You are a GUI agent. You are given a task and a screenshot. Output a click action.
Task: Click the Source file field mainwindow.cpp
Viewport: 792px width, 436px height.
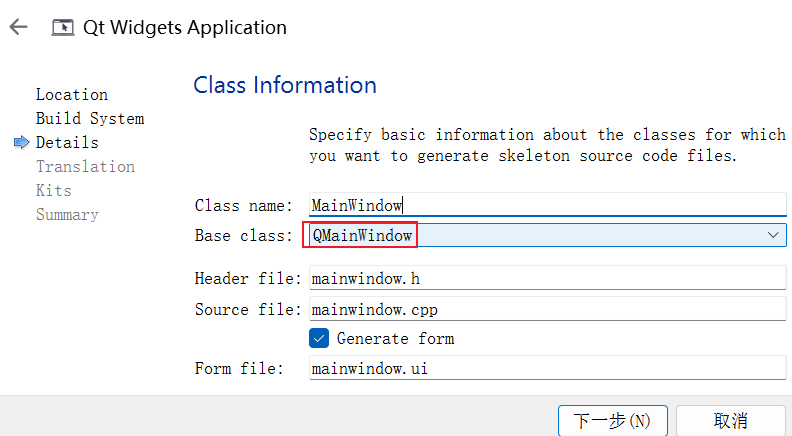[x=548, y=309]
